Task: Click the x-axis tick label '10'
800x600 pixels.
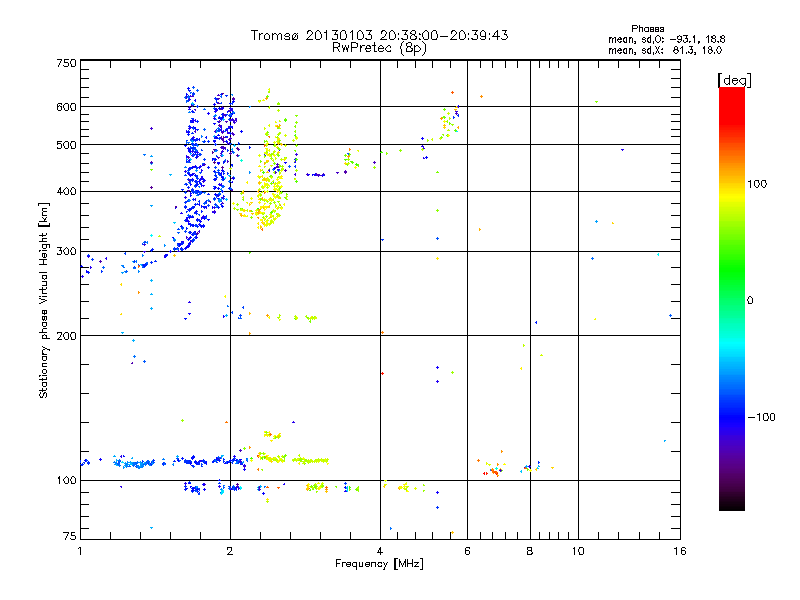Action: tap(578, 551)
